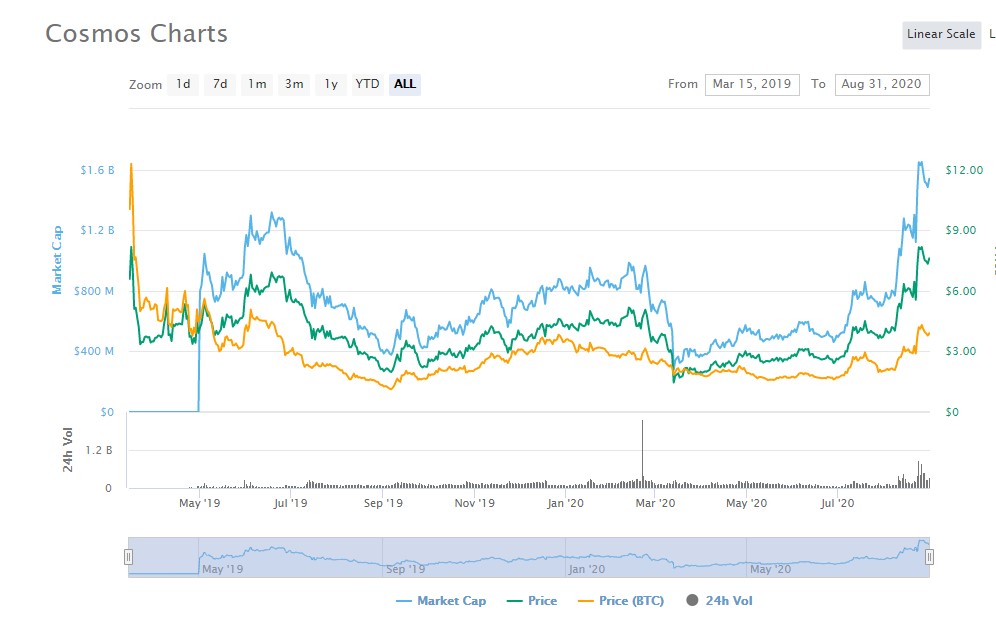
Task: Grab the right navigator range handle
Action: (929, 557)
